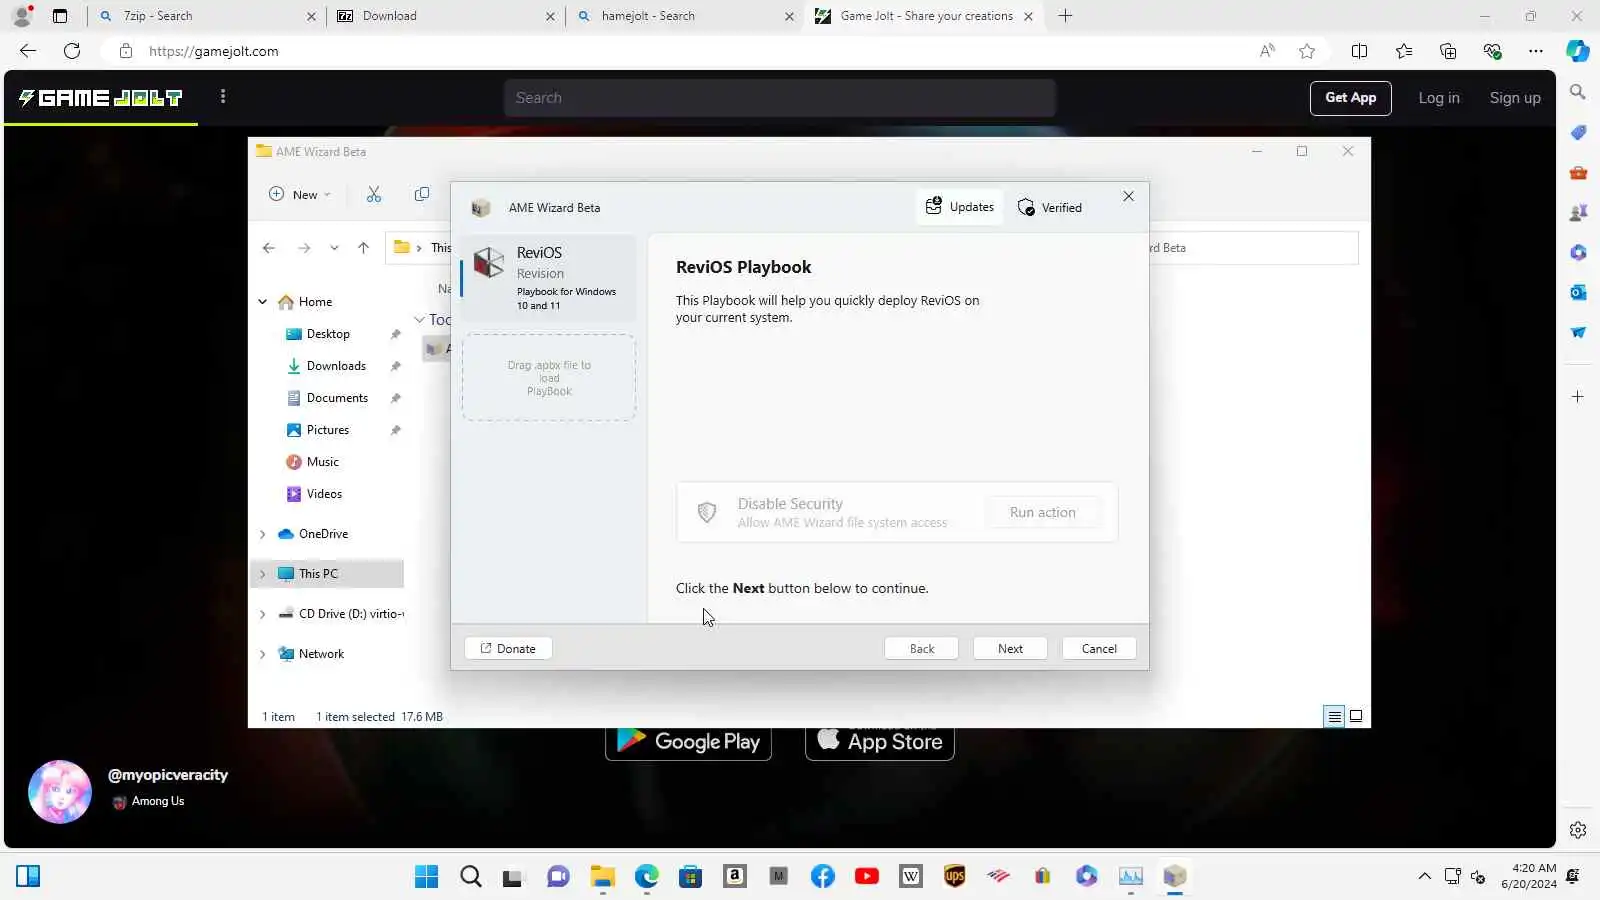1600x900 pixels.
Task: Click the browser Back arrow
Action: (x=28, y=51)
